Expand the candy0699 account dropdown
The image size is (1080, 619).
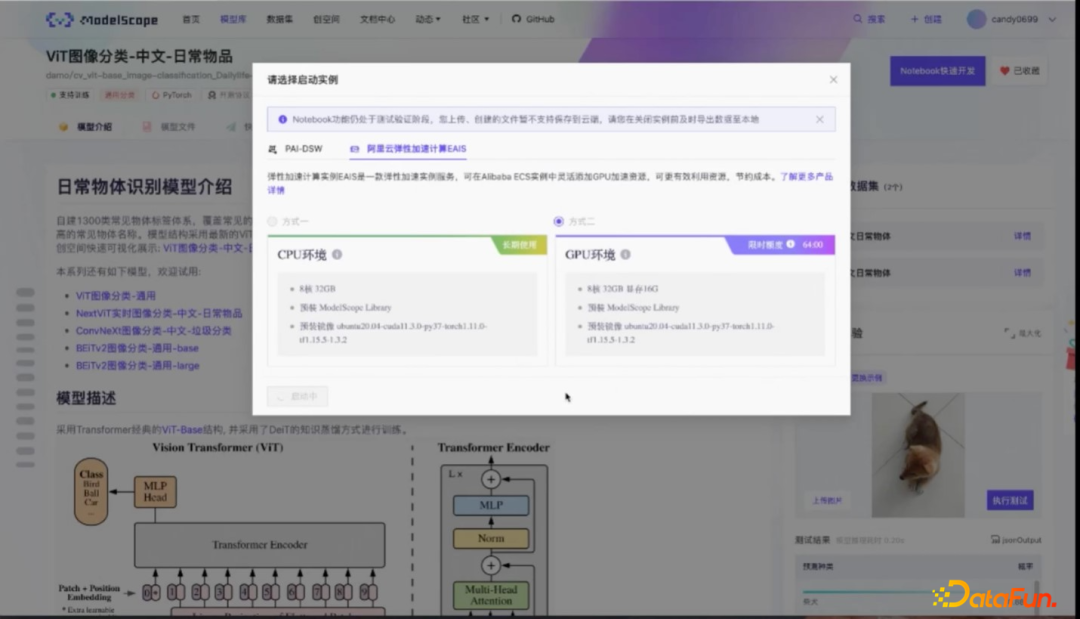coord(1052,19)
